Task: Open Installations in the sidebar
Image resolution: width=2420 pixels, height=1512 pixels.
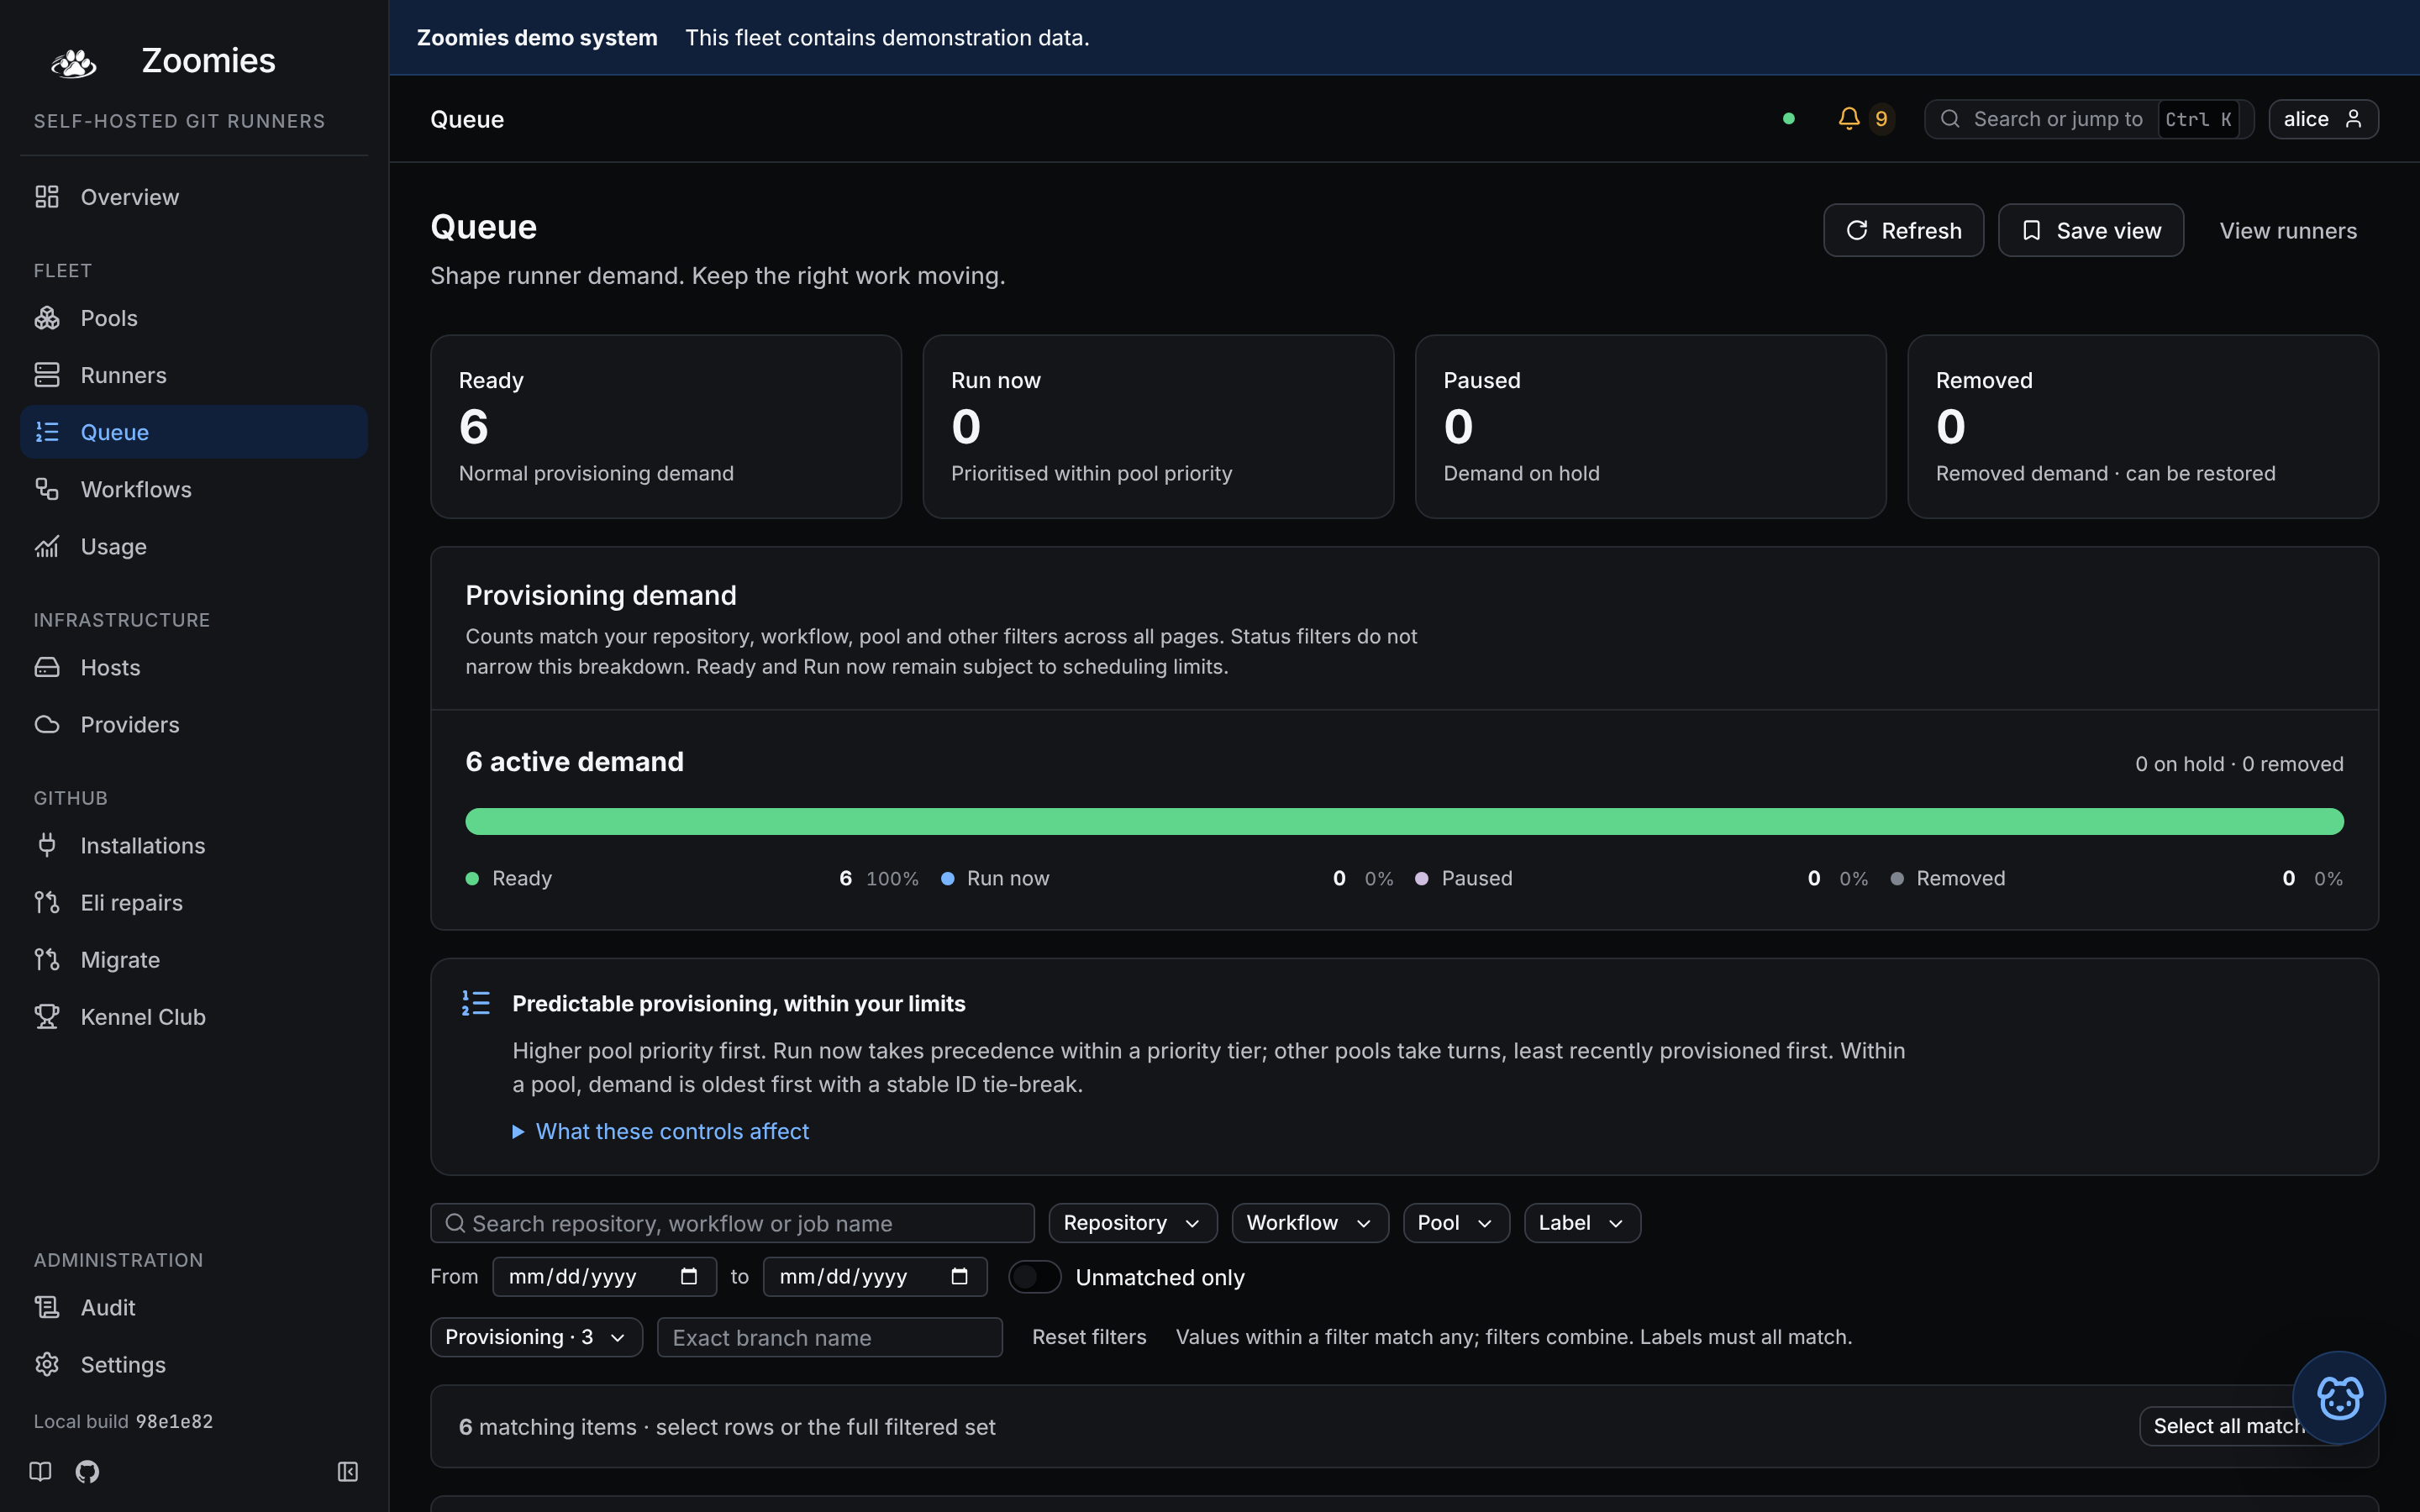Action: [x=194, y=845]
